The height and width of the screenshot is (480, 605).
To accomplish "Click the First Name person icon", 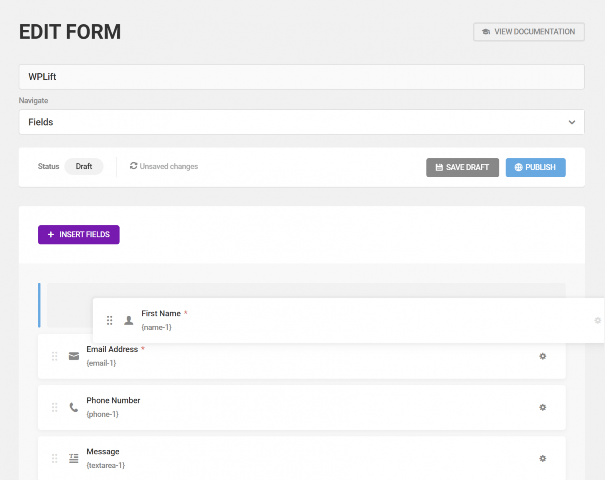I will click(128, 320).
